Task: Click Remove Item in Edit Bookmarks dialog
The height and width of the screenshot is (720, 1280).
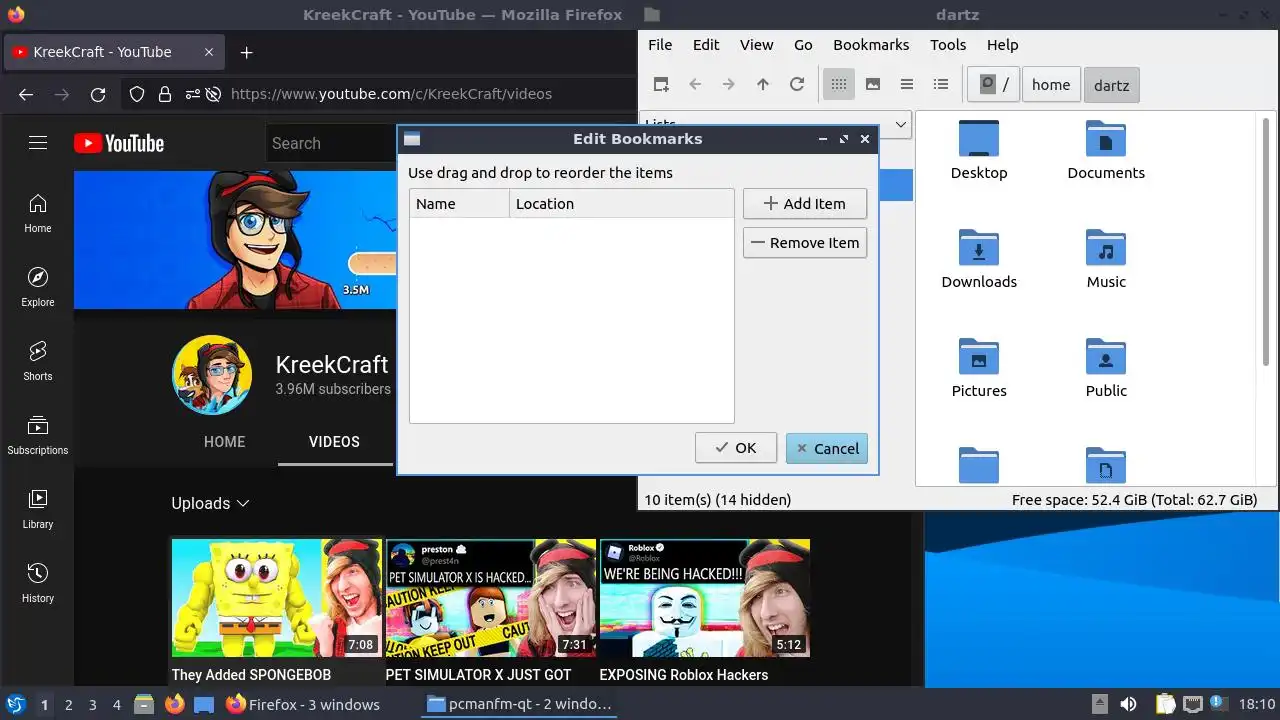Action: [x=805, y=243]
